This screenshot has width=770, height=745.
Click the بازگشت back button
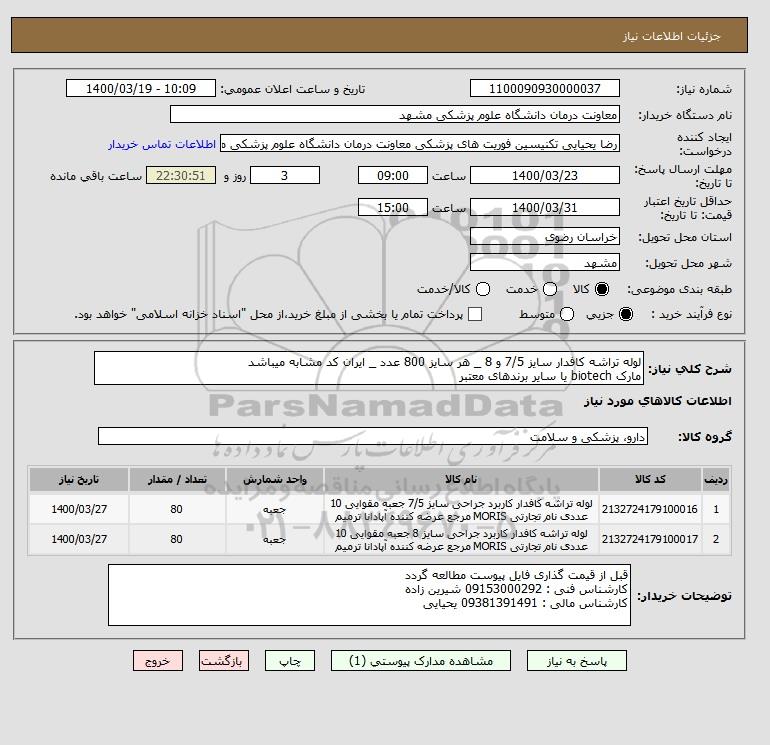click(224, 661)
